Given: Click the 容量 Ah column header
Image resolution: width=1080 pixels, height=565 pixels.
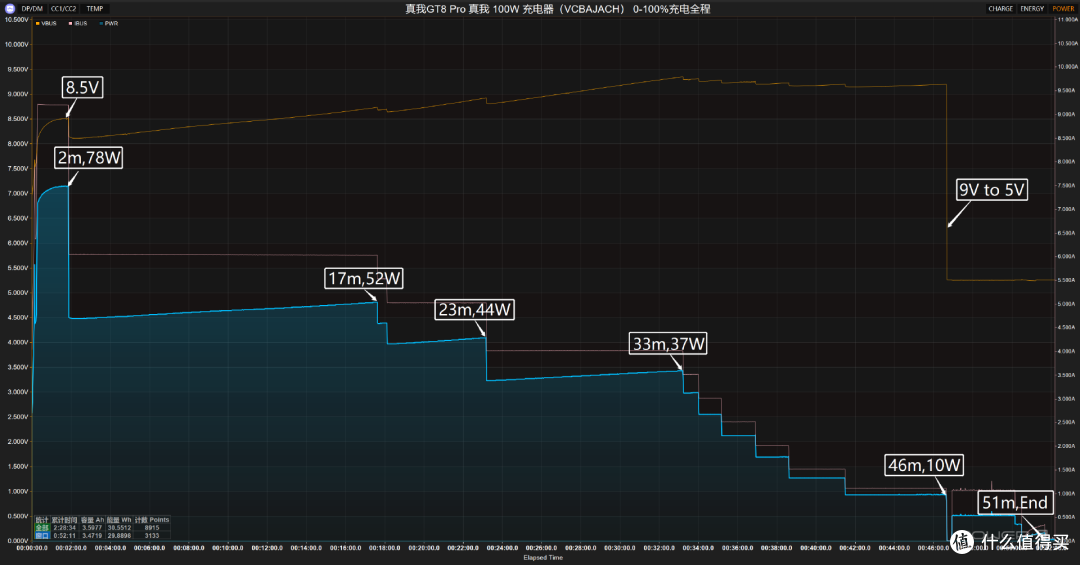Looking at the screenshot, I should [92, 520].
